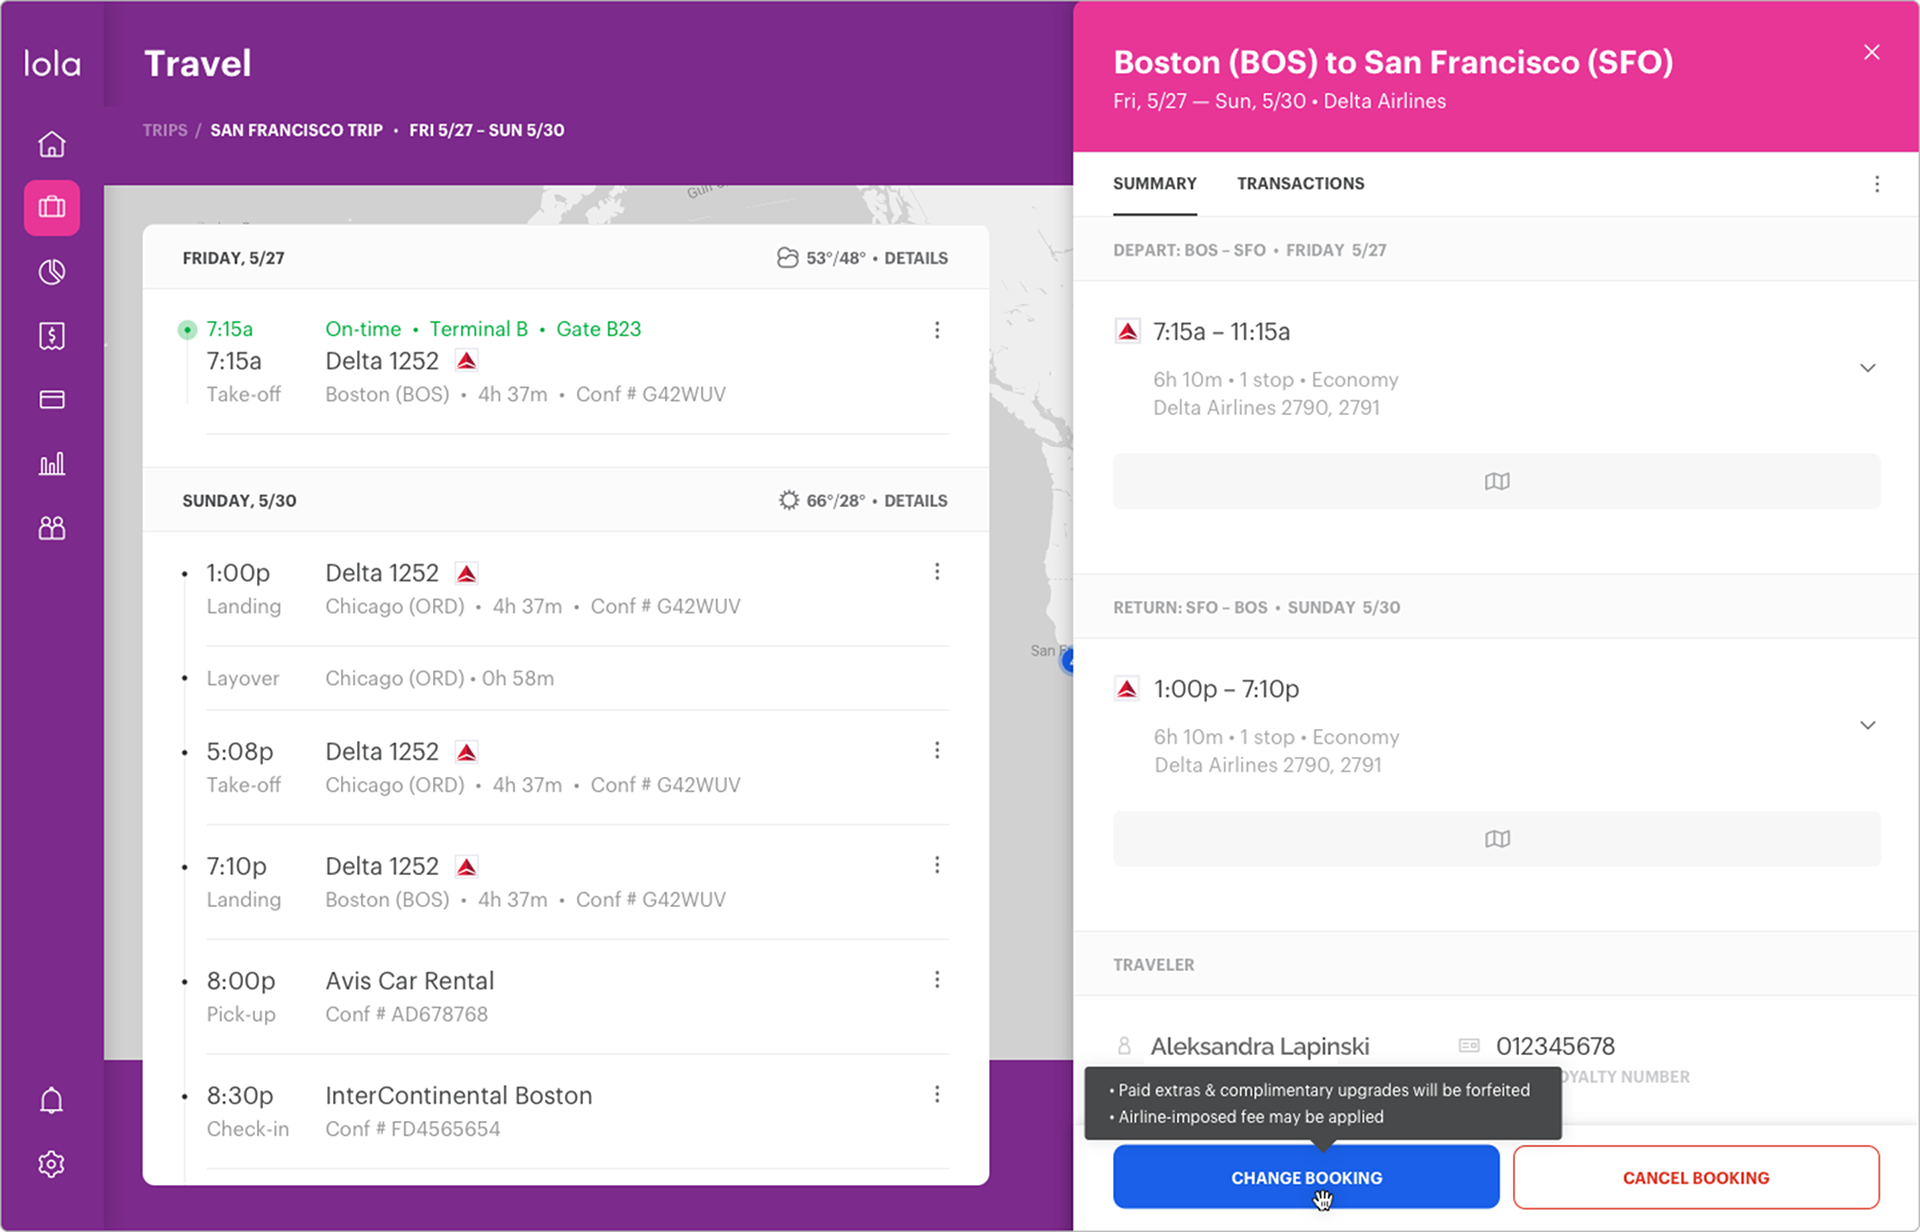
Task: Show the map for the return flight
Action: [x=1496, y=839]
